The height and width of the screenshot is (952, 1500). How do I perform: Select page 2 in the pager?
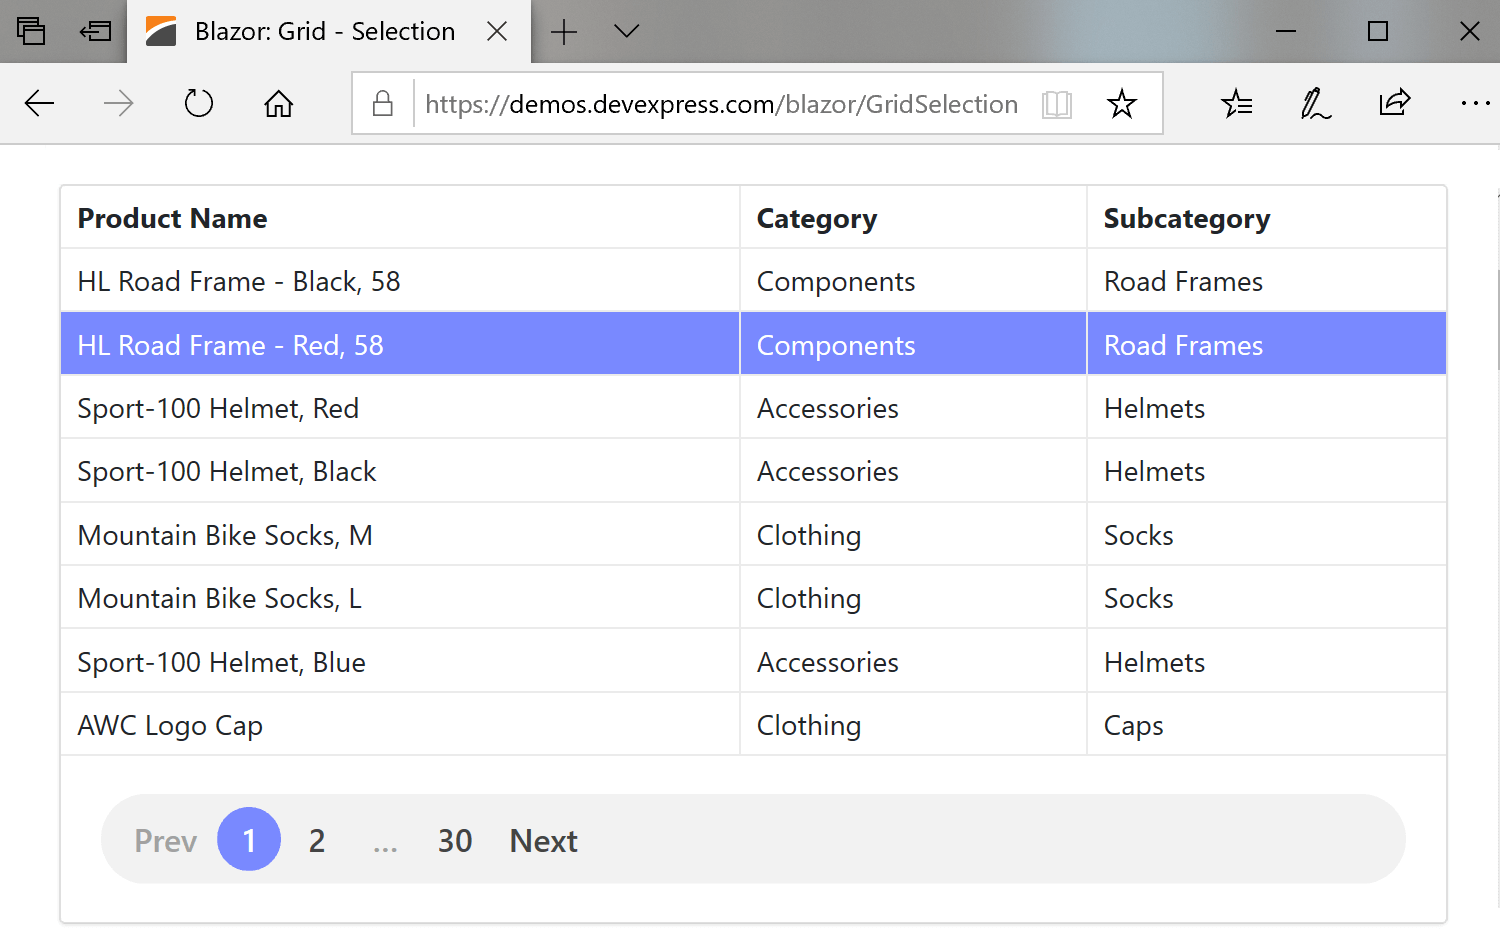click(317, 841)
